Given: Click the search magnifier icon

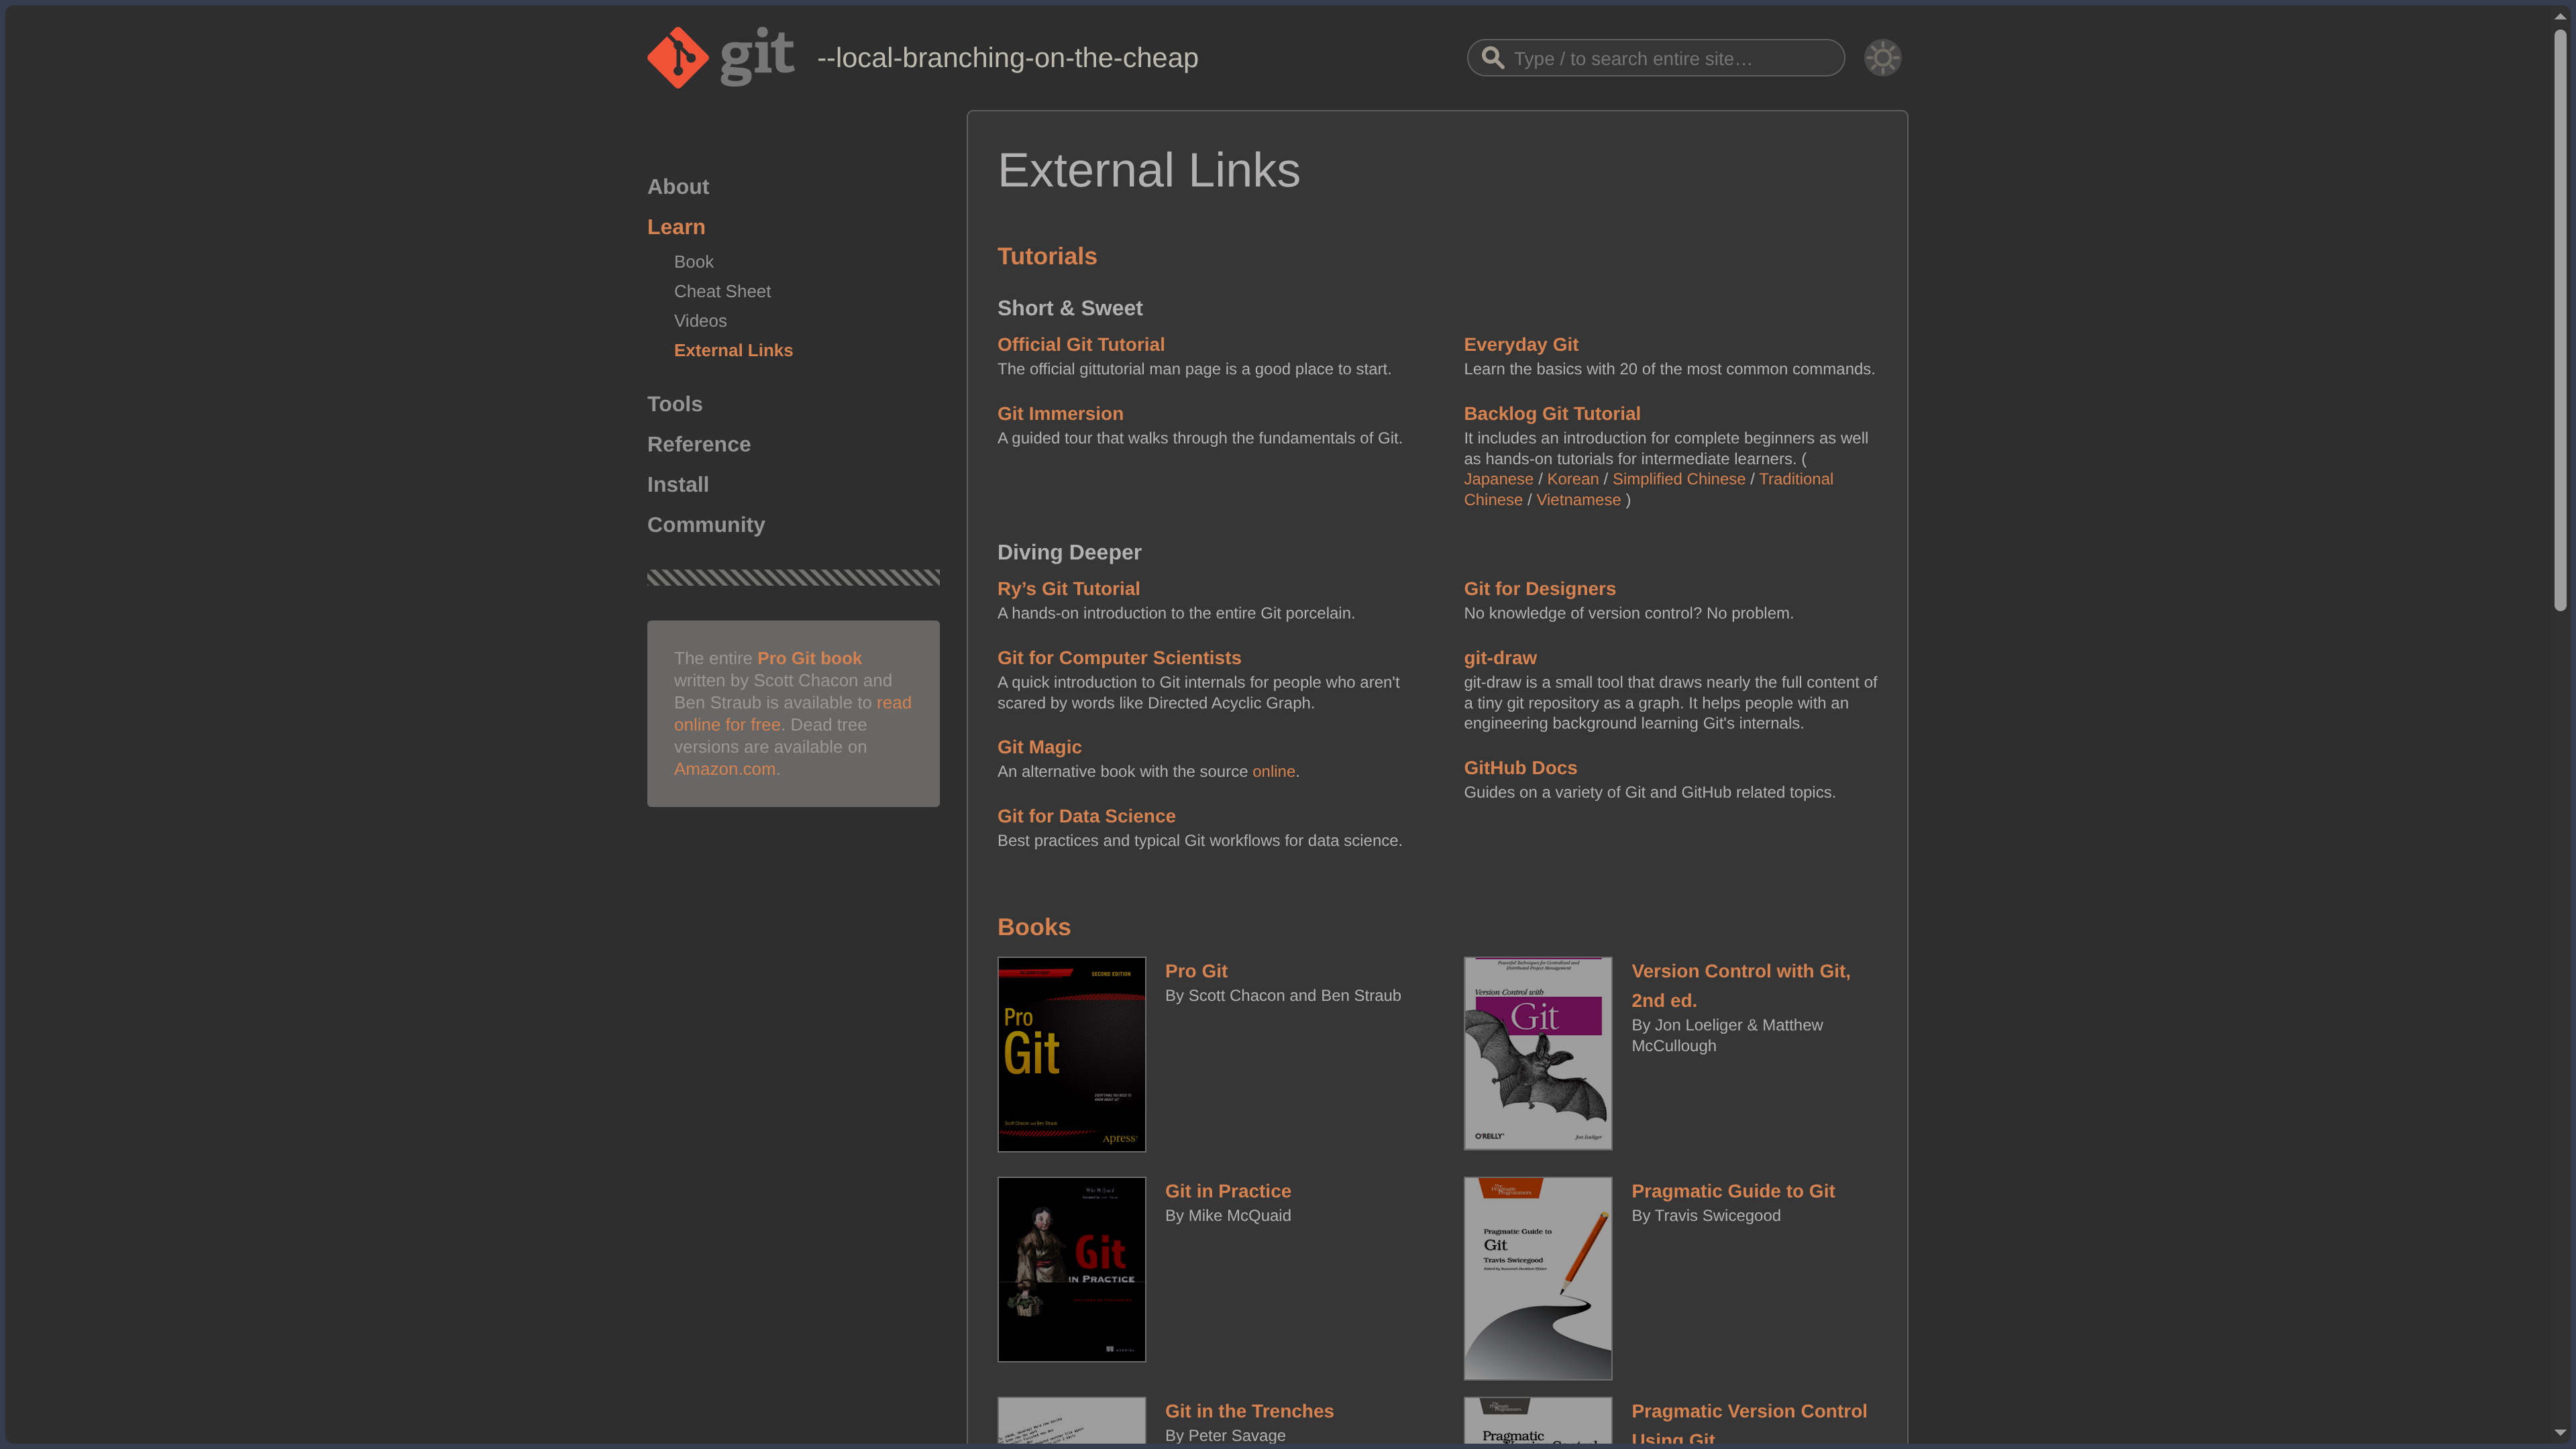Looking at the screenshot, I should (1492, 58).
